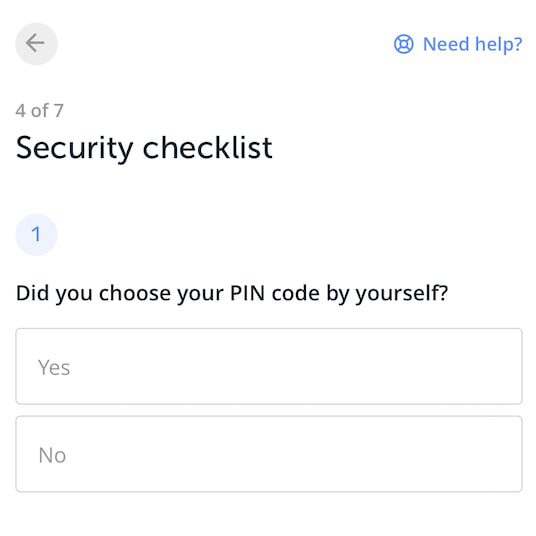Click the 4 of 7 progress indicator
Viewport: 536px width, 536px height.
pos(40,110)
